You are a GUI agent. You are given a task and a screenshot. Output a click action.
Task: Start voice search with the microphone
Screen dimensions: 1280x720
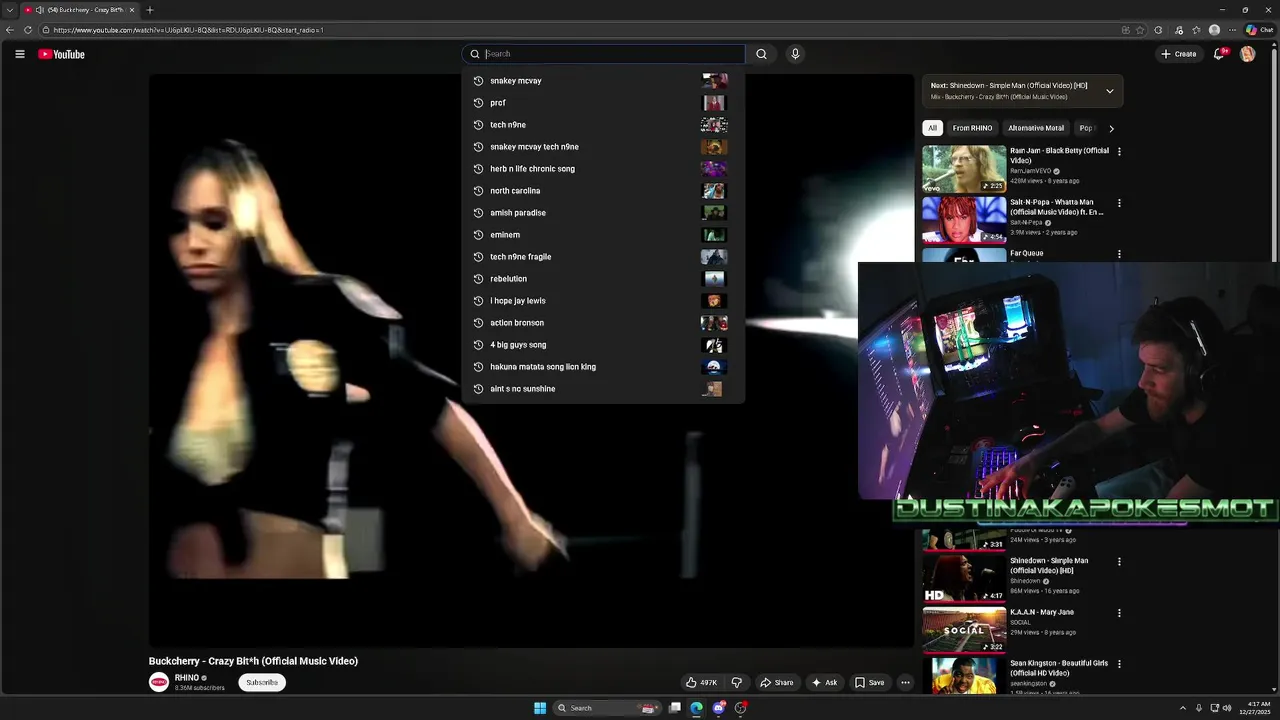[795, 54]
